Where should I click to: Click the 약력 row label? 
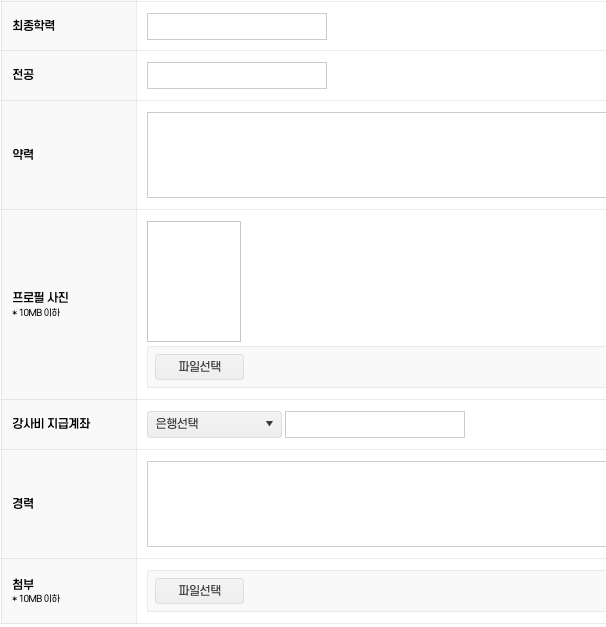pos(23,155)
